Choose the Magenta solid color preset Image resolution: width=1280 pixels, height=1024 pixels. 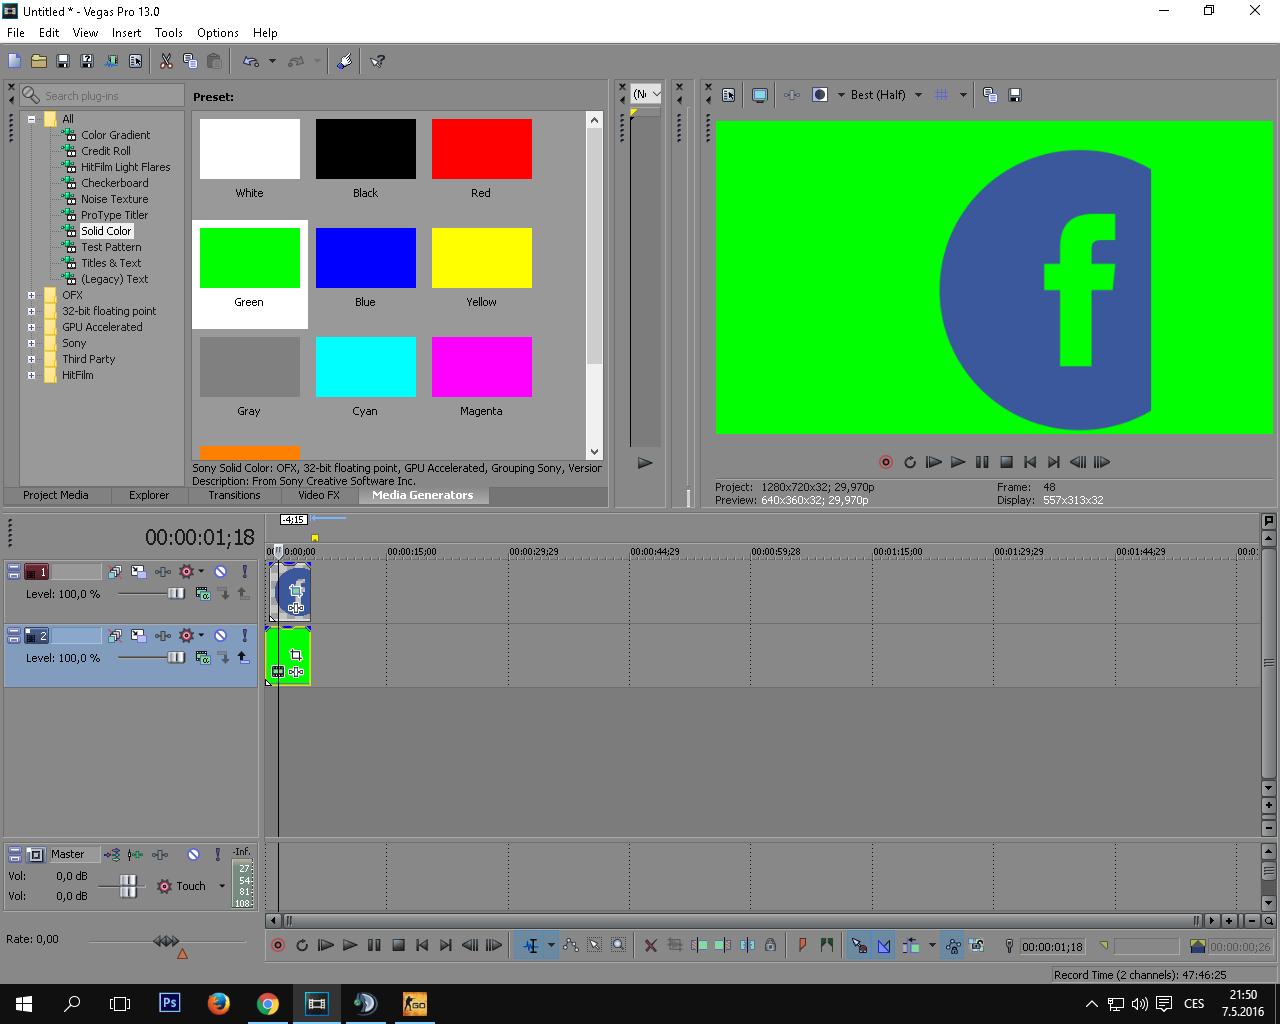pyautogui.click(x=481, y=368)
